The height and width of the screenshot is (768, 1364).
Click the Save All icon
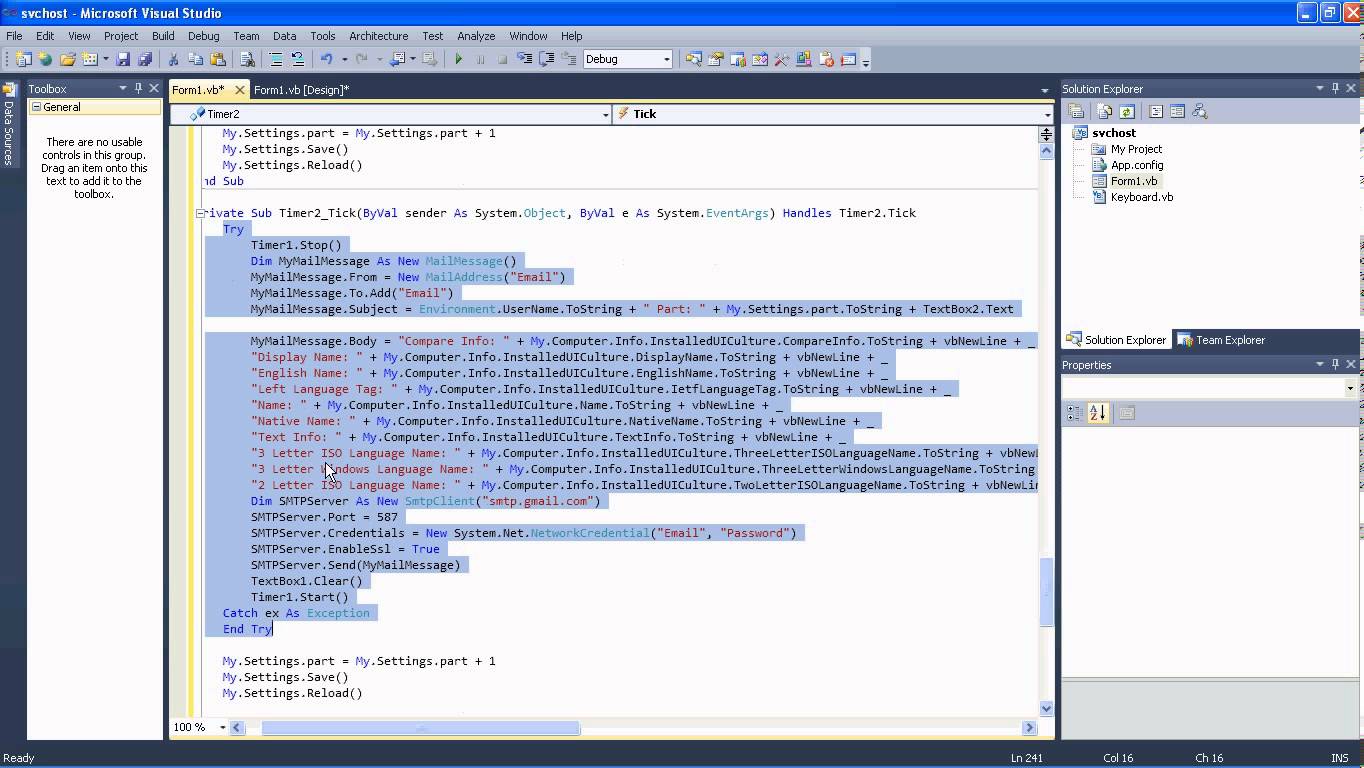[x=145, y=59]
